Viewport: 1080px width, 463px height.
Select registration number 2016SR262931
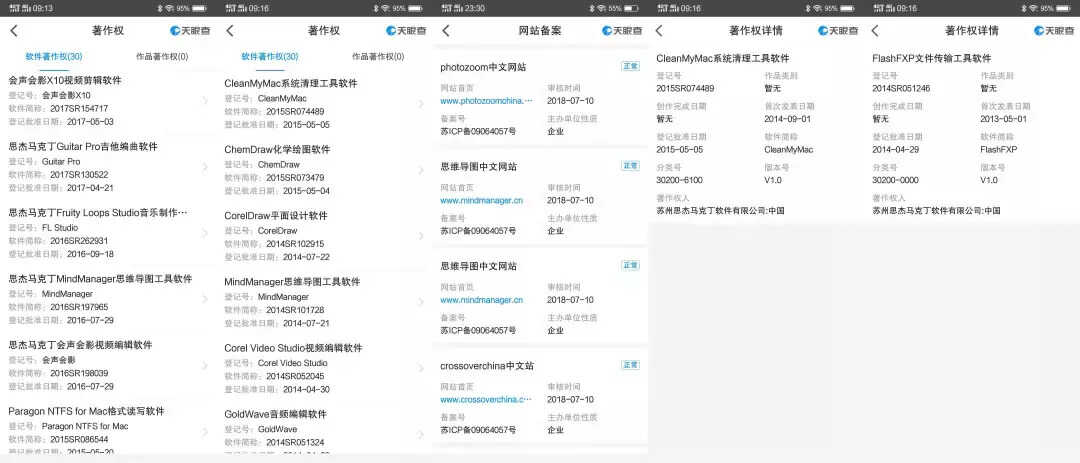pos(79,240)
